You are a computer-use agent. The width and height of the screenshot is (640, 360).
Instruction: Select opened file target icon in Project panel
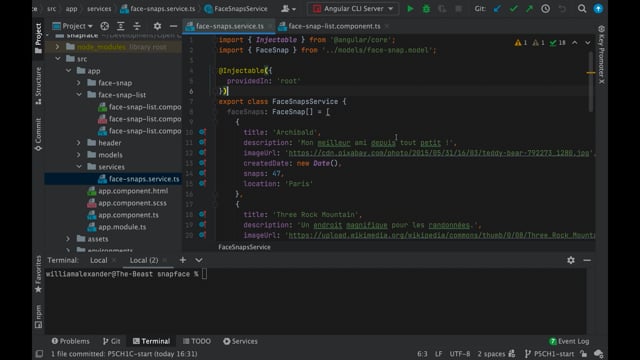coord(104,26)
